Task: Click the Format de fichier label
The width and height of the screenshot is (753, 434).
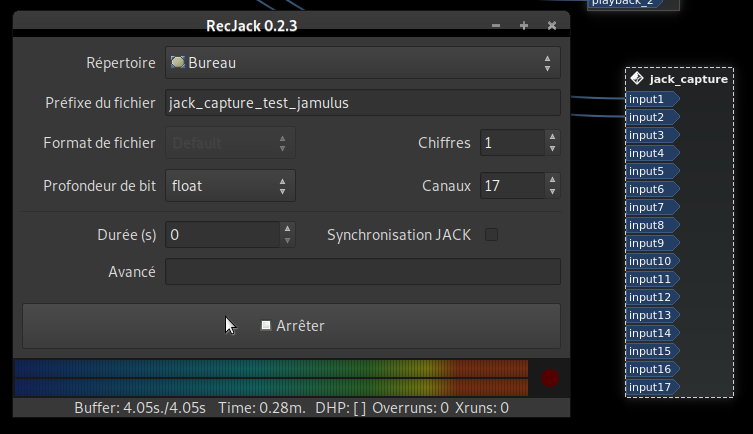Action: (99, 143)
